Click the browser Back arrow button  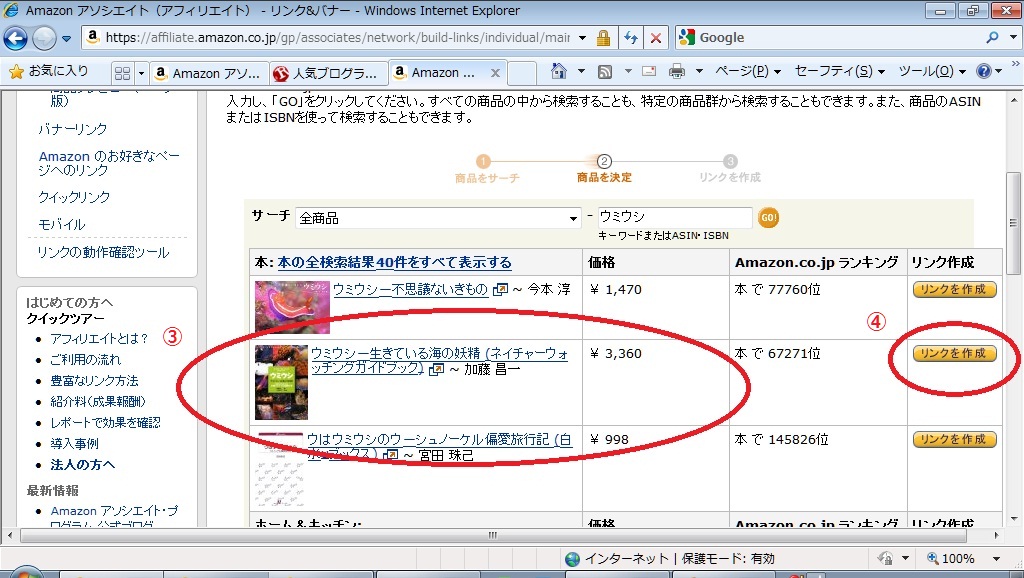click(x=16, y=39)
